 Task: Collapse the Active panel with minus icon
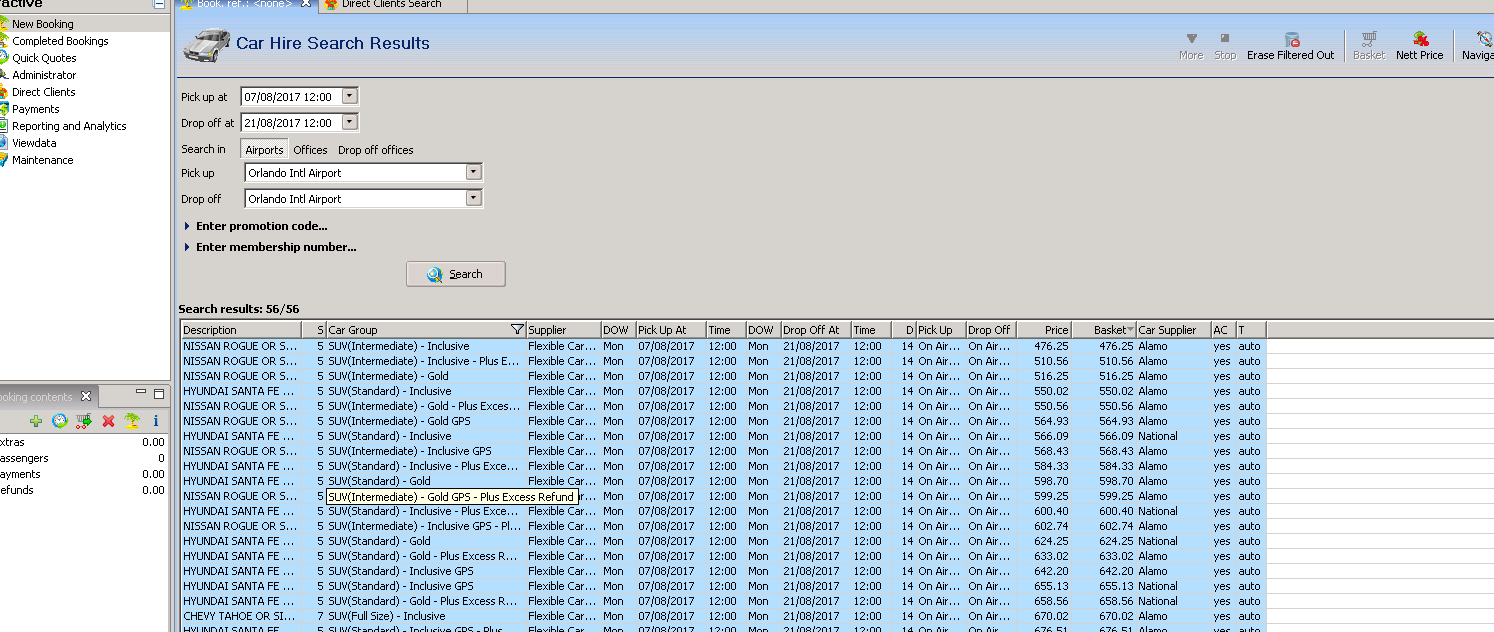159,5
